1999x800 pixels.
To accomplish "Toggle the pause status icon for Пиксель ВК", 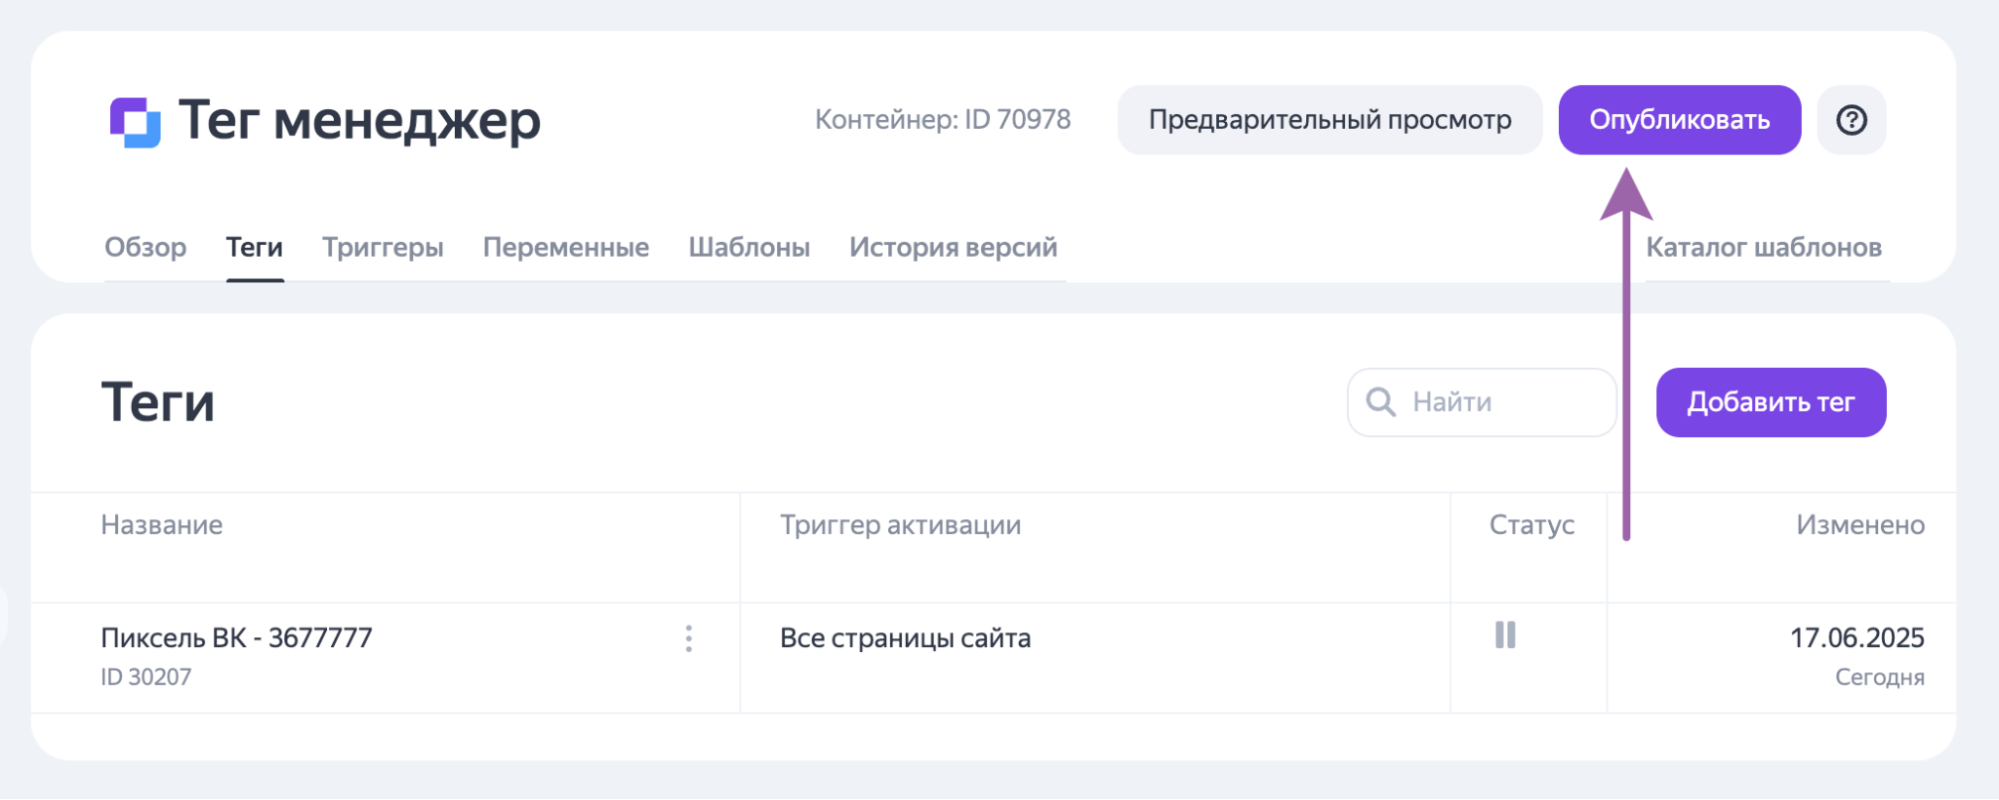I will (1505, 635).
